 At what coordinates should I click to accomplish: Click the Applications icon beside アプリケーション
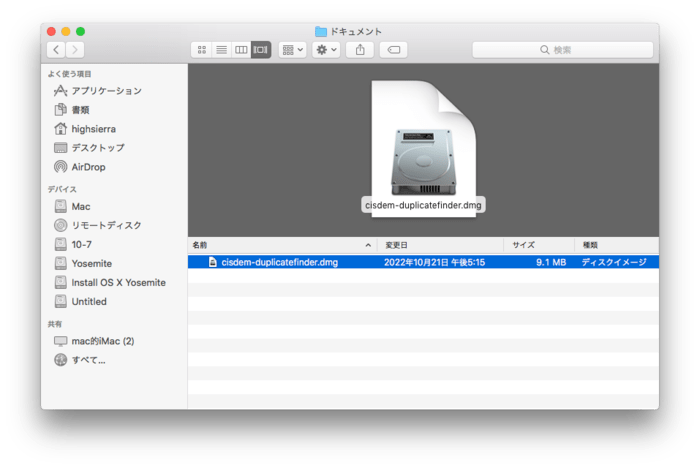[x=60, y=91]
